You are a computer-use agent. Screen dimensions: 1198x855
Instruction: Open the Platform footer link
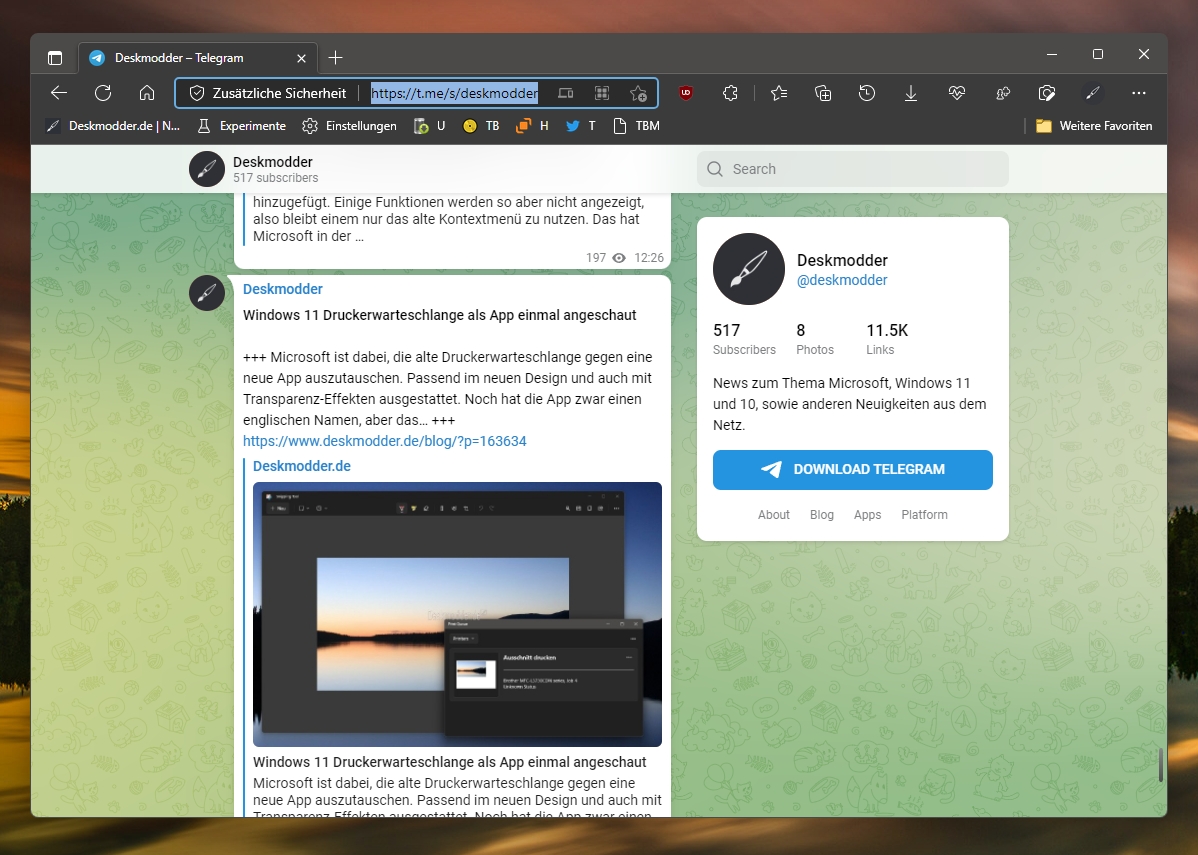pyautogui.click(x=924, y=515)
